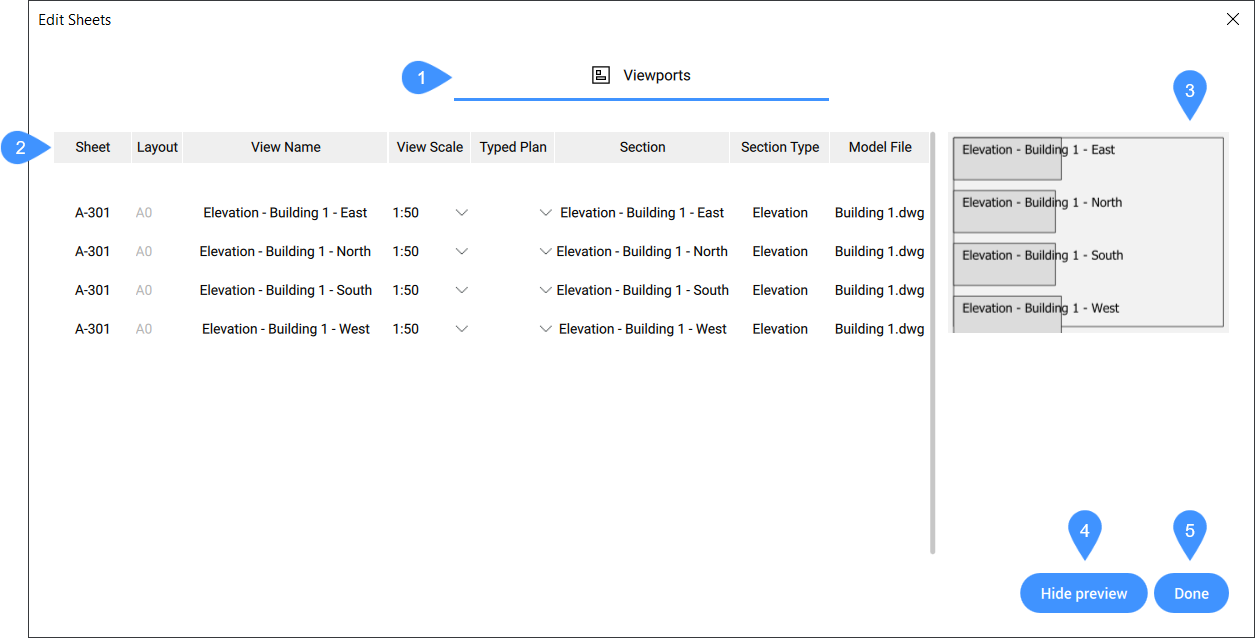Click the Hide preview button
This screenshot has width=1255, height=638.
pyautogui.click(x=1084, y=593)
